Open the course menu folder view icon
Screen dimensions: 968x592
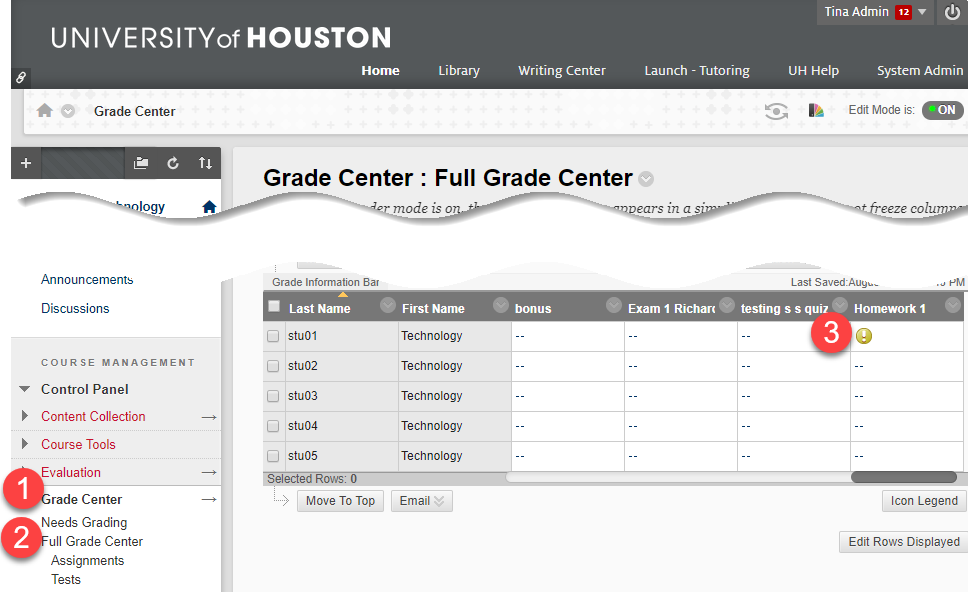coord(141,163)
